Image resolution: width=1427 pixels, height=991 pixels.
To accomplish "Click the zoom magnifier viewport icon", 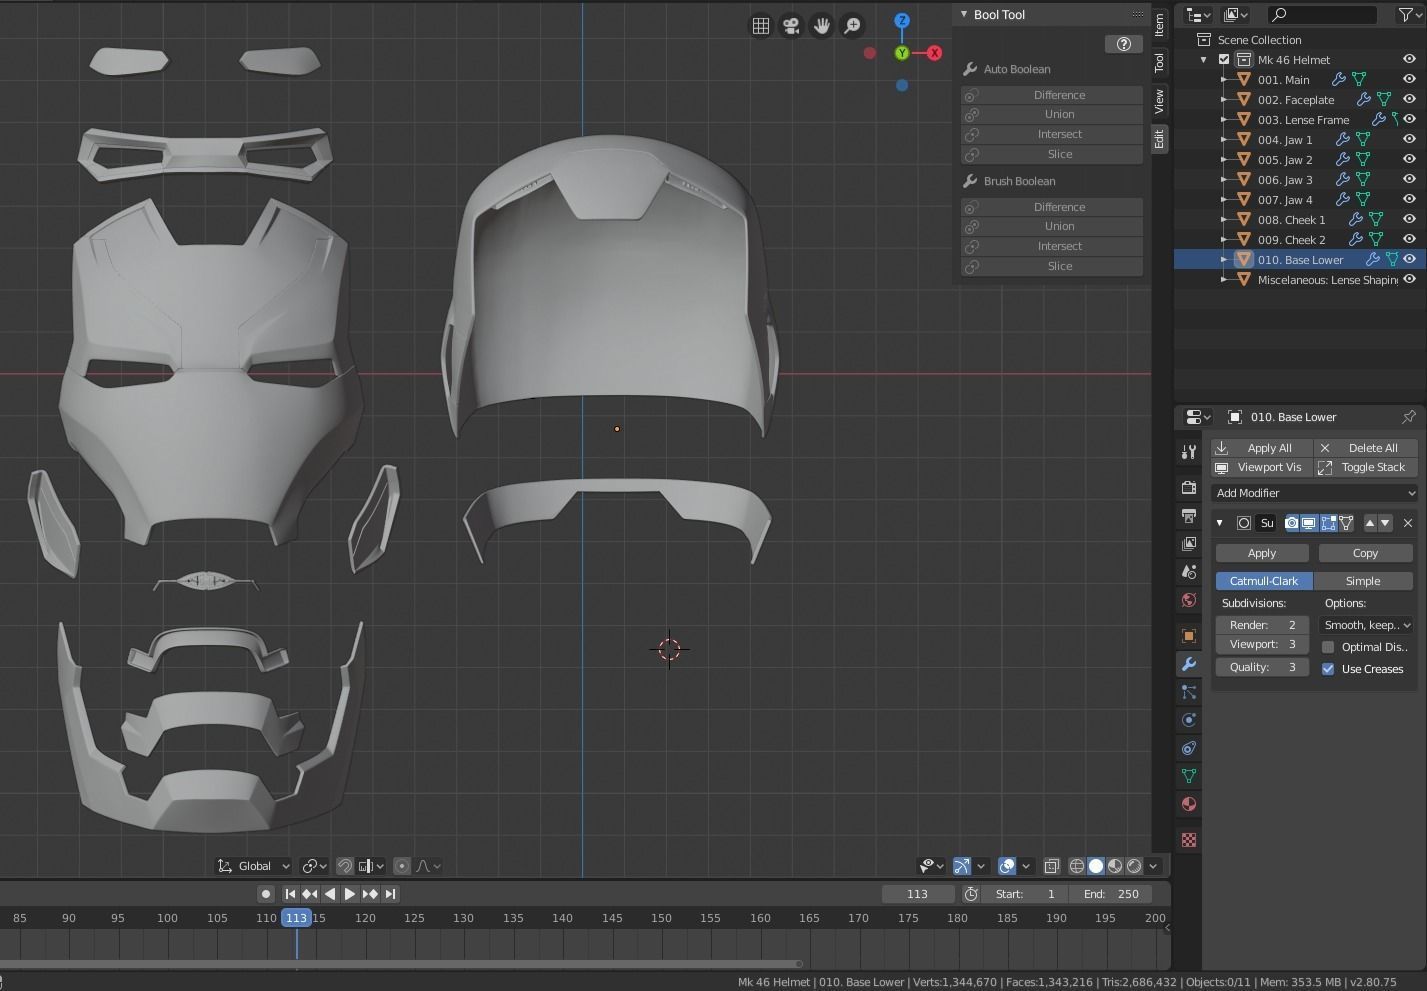I will (853, 26).
